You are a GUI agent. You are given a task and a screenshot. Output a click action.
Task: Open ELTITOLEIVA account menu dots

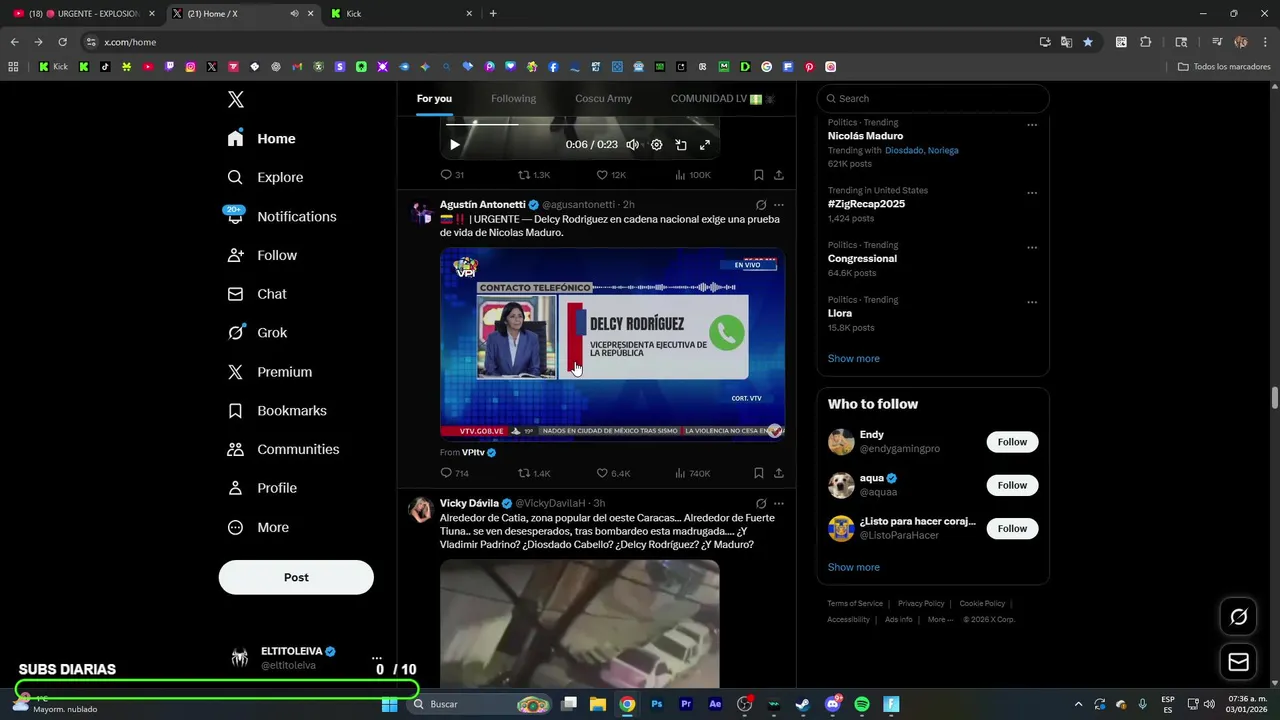pyautogui.click(x=377, y=658)
